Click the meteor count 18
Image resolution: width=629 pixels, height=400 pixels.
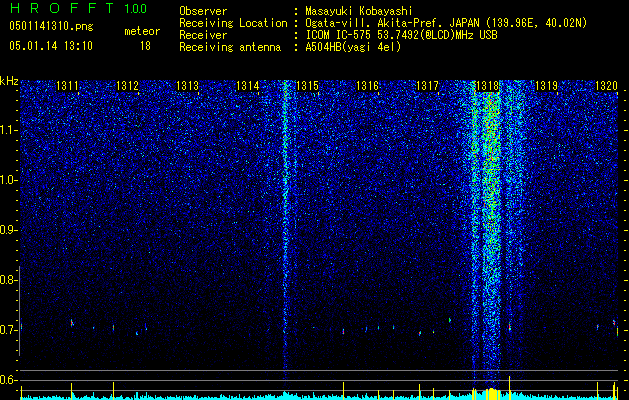pos(145,46)
